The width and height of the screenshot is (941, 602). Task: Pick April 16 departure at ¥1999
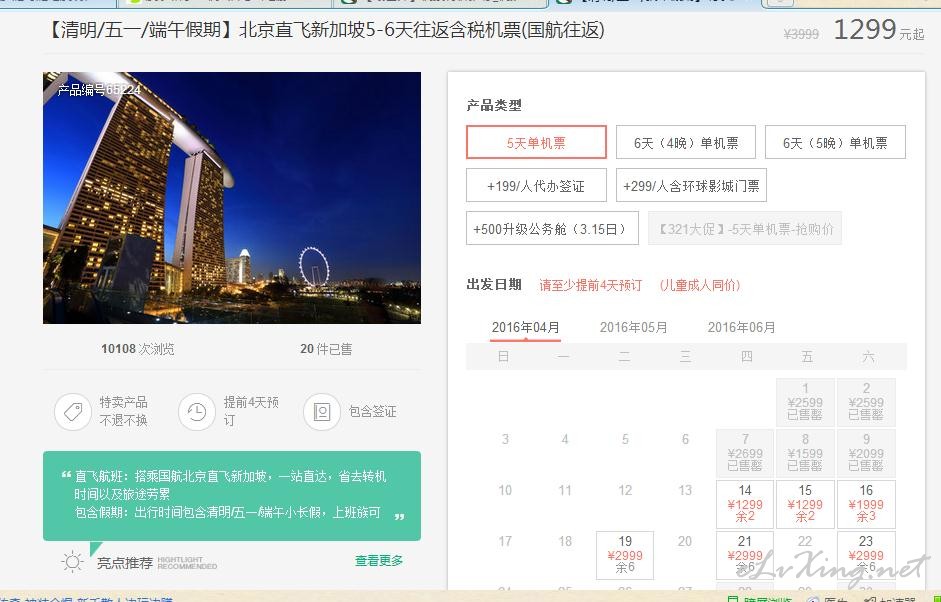click(866, 504)
